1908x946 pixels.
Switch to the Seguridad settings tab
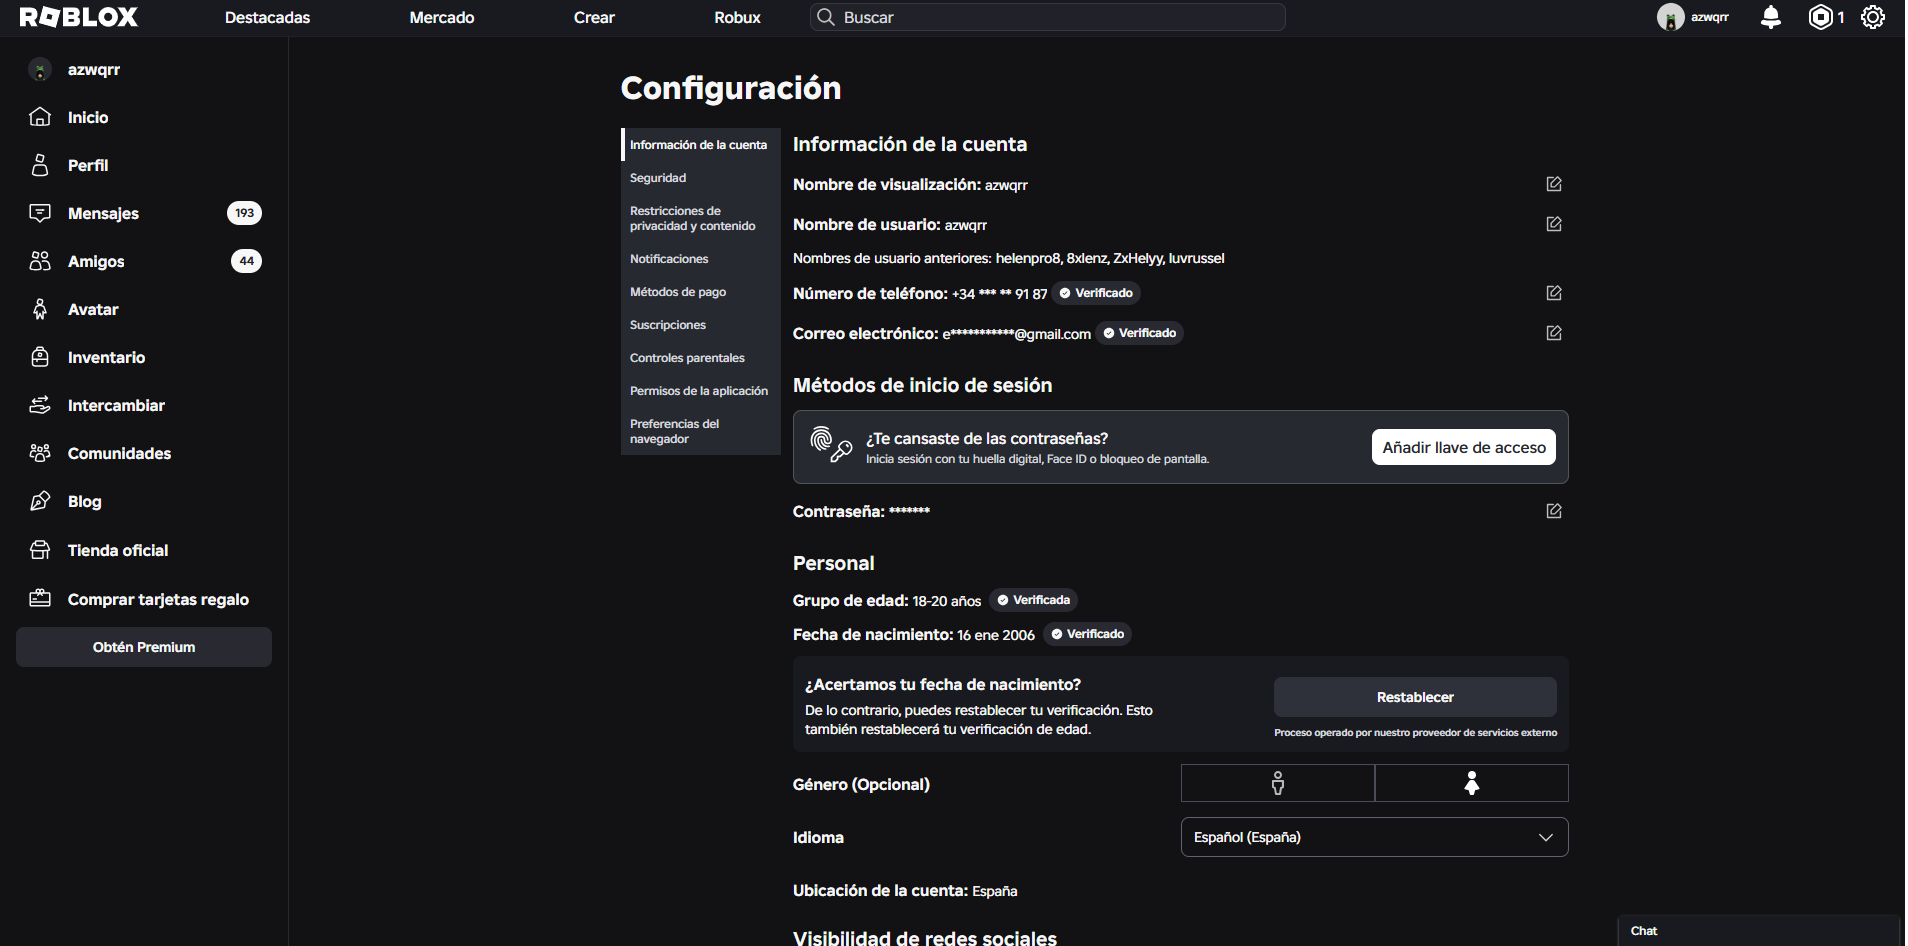[701, 178]
